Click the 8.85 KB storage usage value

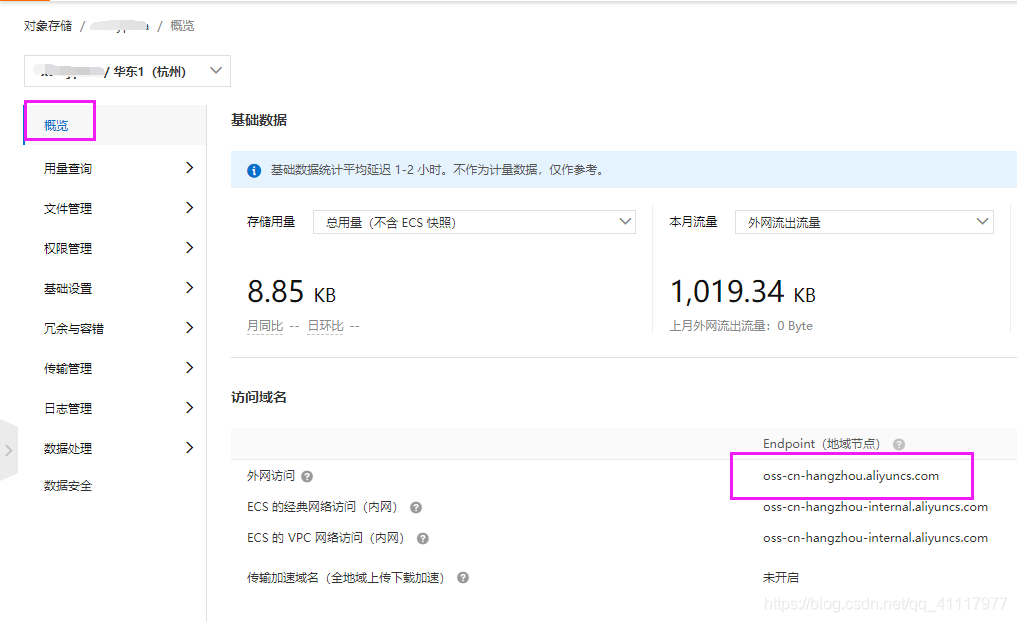pos(292,292)
